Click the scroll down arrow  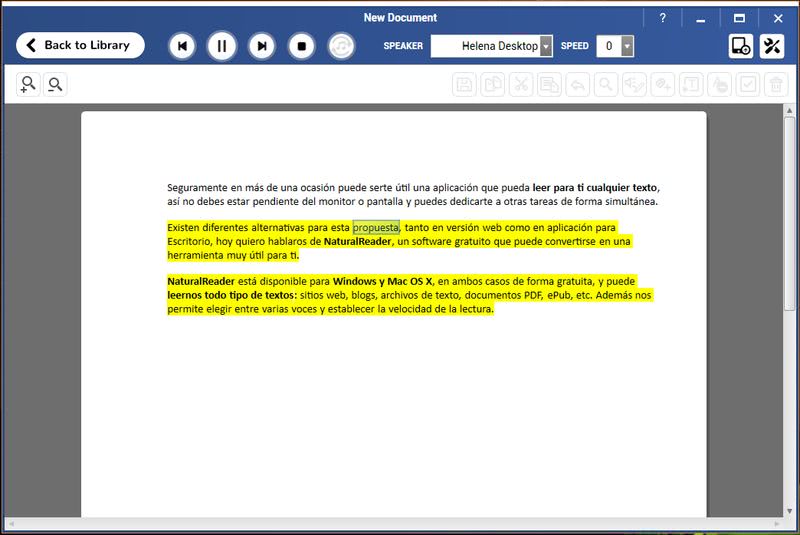pyautogui.click(x=789, y=511)
